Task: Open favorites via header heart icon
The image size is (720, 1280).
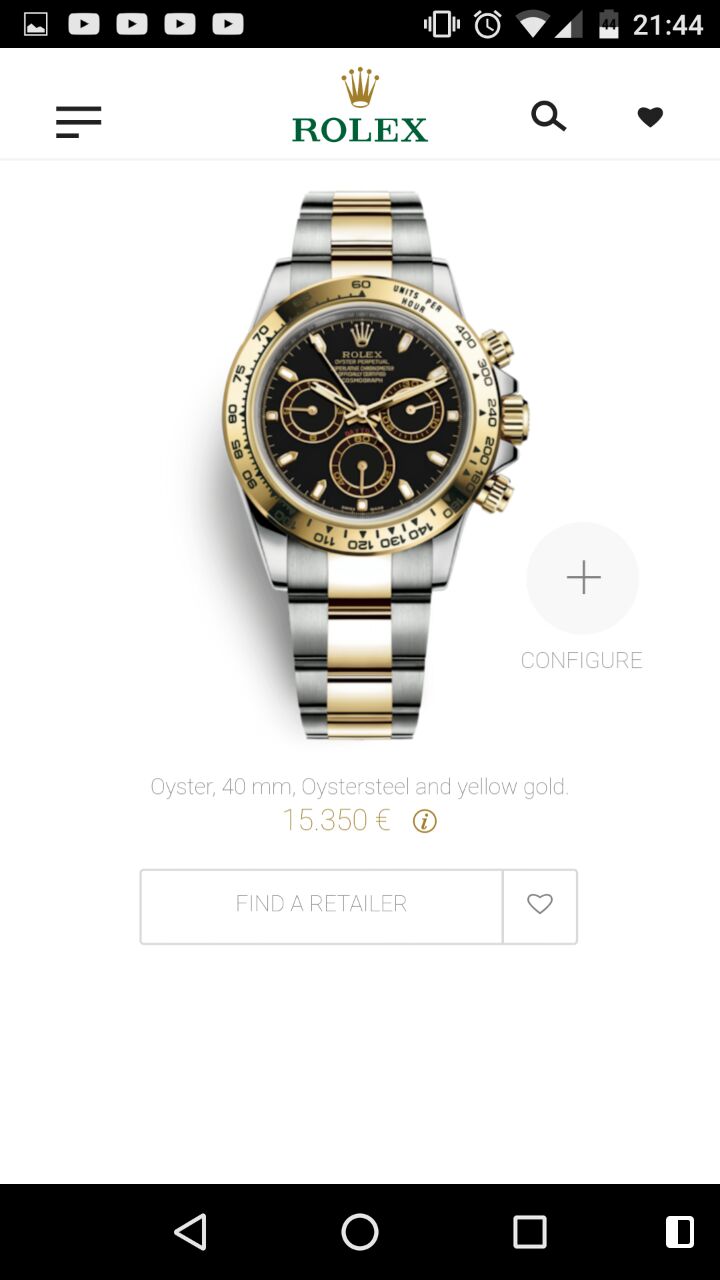Action: (650, 117)
